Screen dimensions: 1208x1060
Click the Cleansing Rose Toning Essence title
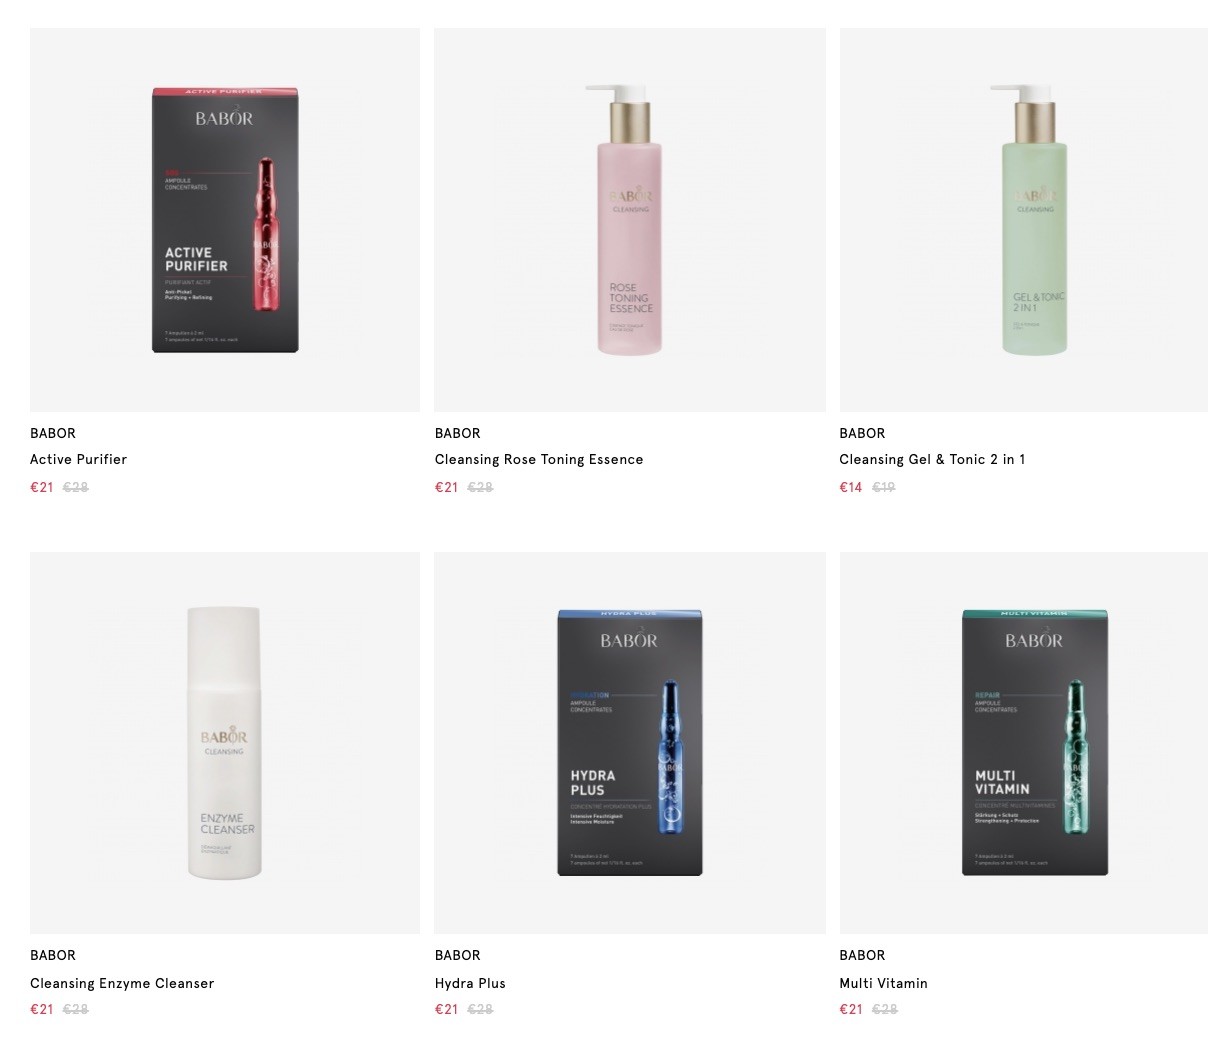pyautogui.click(x=539, y=460)
